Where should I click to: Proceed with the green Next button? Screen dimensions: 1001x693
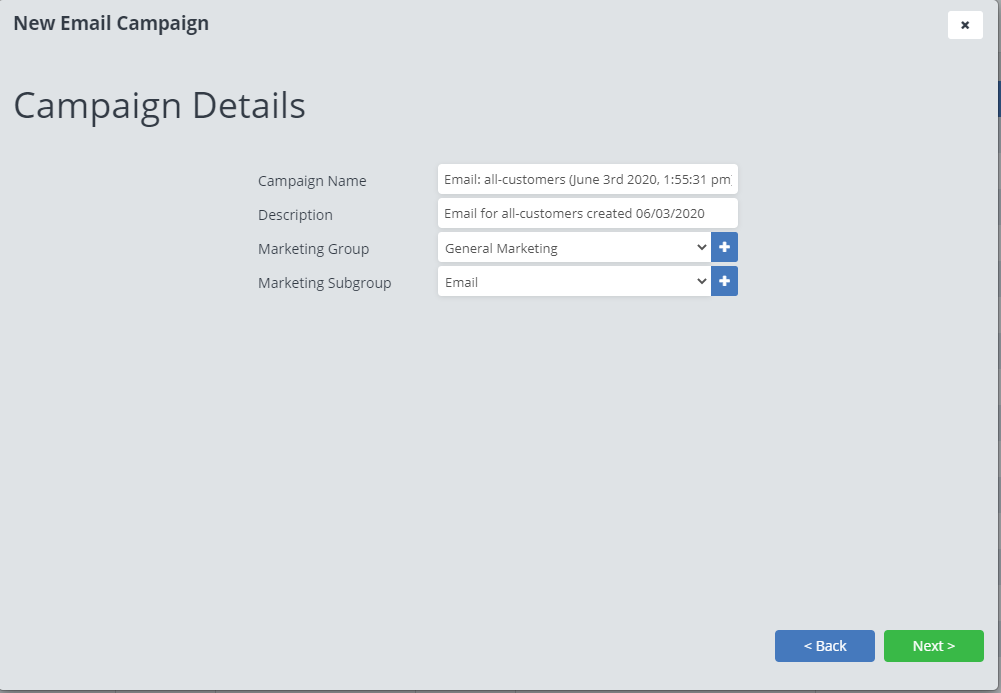[933, 646]
